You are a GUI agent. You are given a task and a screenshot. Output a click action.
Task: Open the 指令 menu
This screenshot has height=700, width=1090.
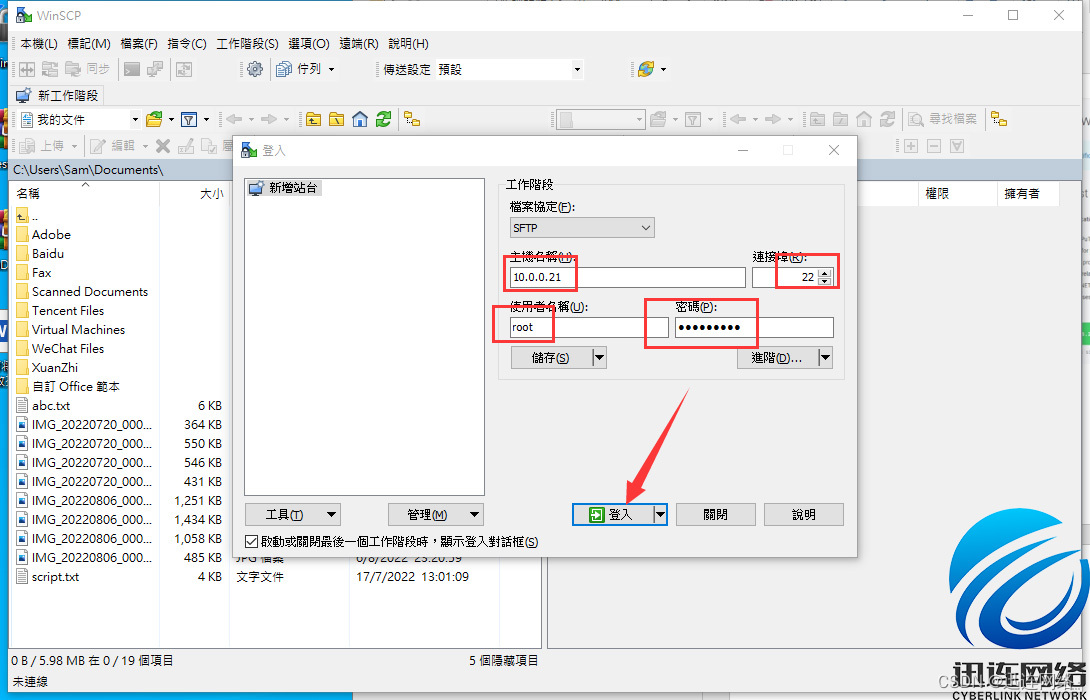(x=187, y=44)
